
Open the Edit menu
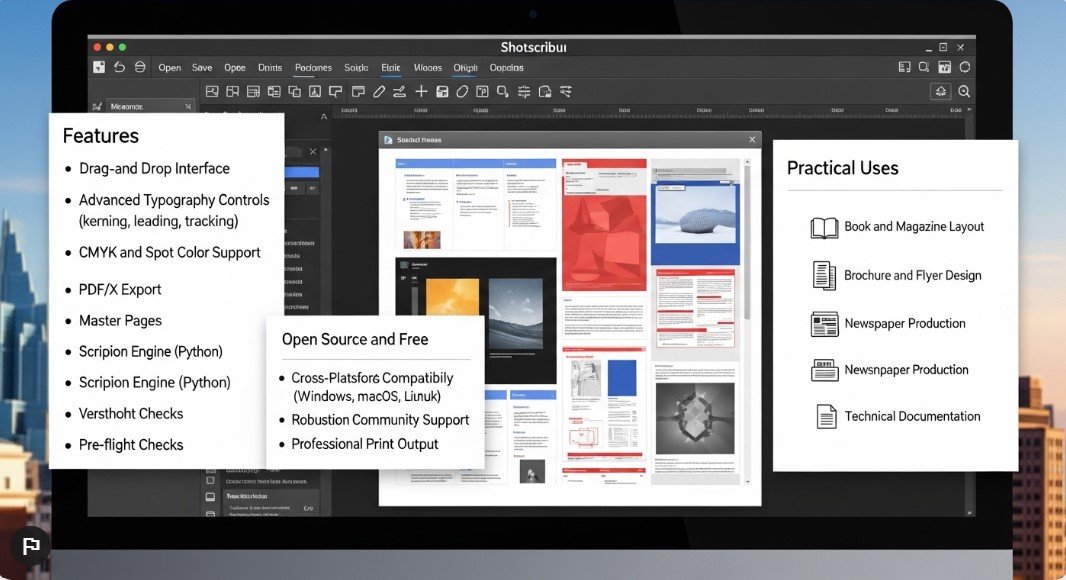[390, 67]
